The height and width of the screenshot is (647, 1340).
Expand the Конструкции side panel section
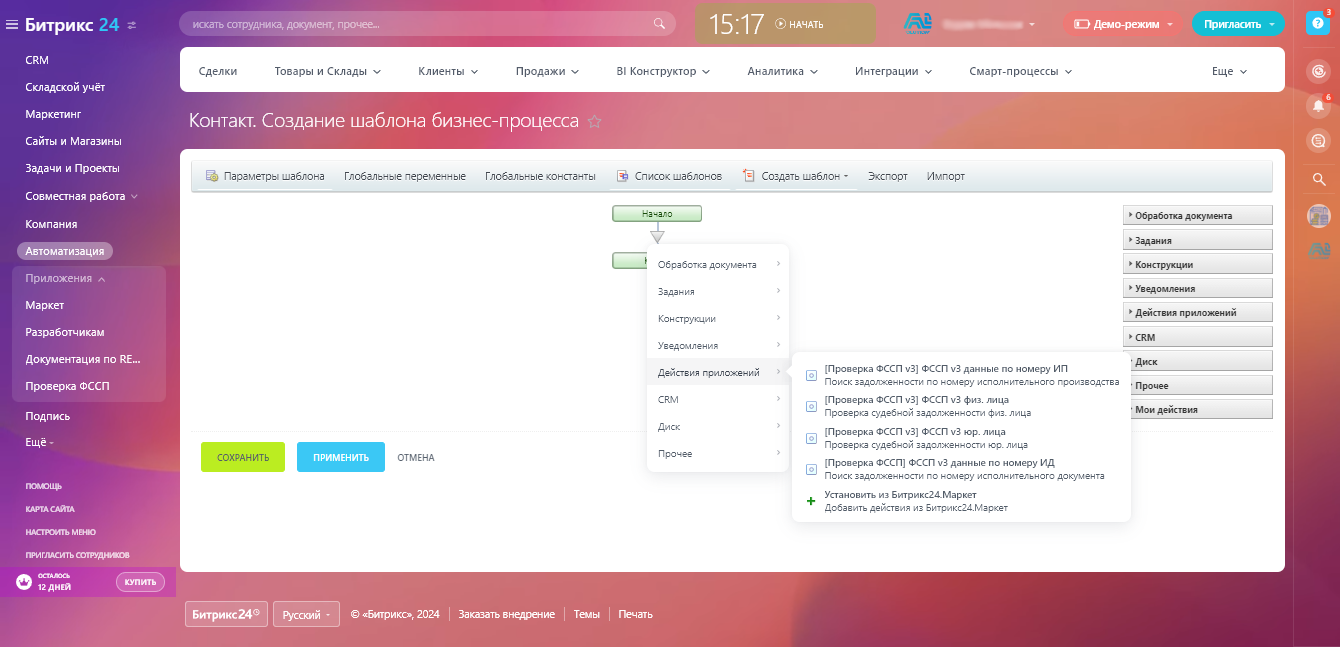(x=1198, y=264)
